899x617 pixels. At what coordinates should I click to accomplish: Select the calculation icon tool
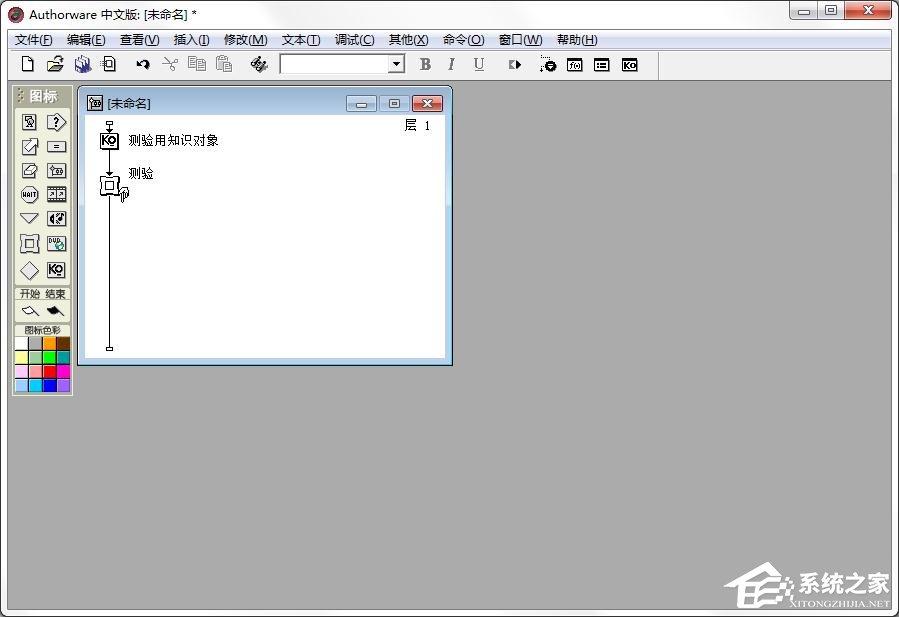point(56,146)
